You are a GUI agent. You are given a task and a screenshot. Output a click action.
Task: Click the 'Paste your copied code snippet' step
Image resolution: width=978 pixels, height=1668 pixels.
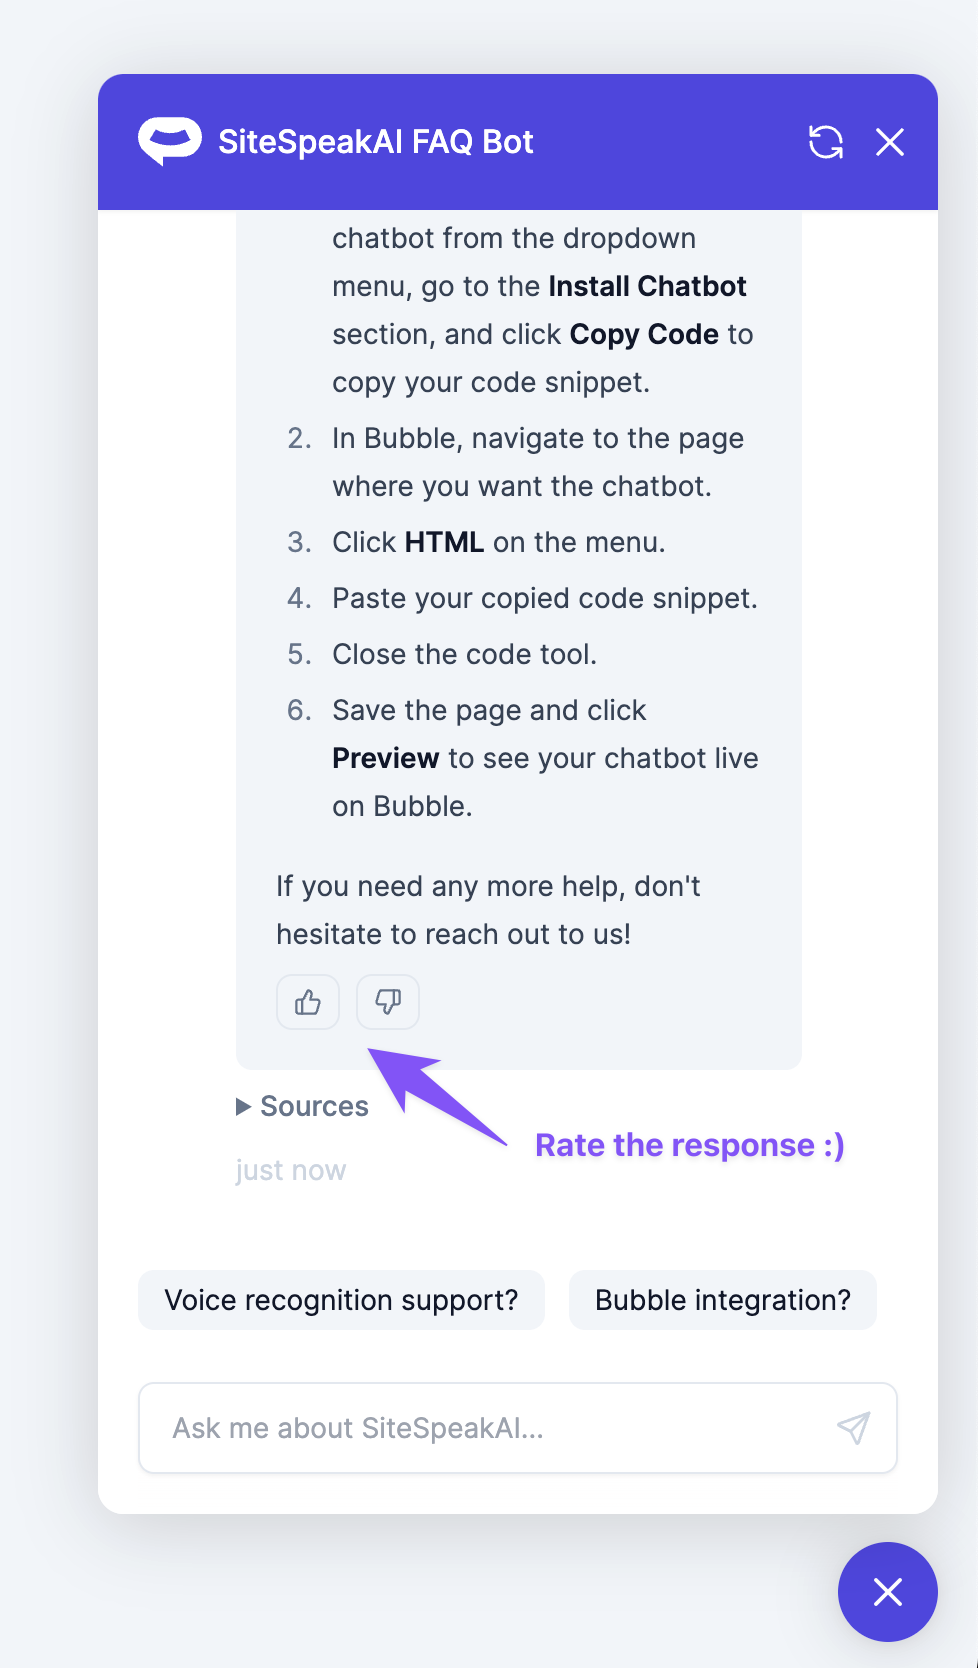point(544,598)
